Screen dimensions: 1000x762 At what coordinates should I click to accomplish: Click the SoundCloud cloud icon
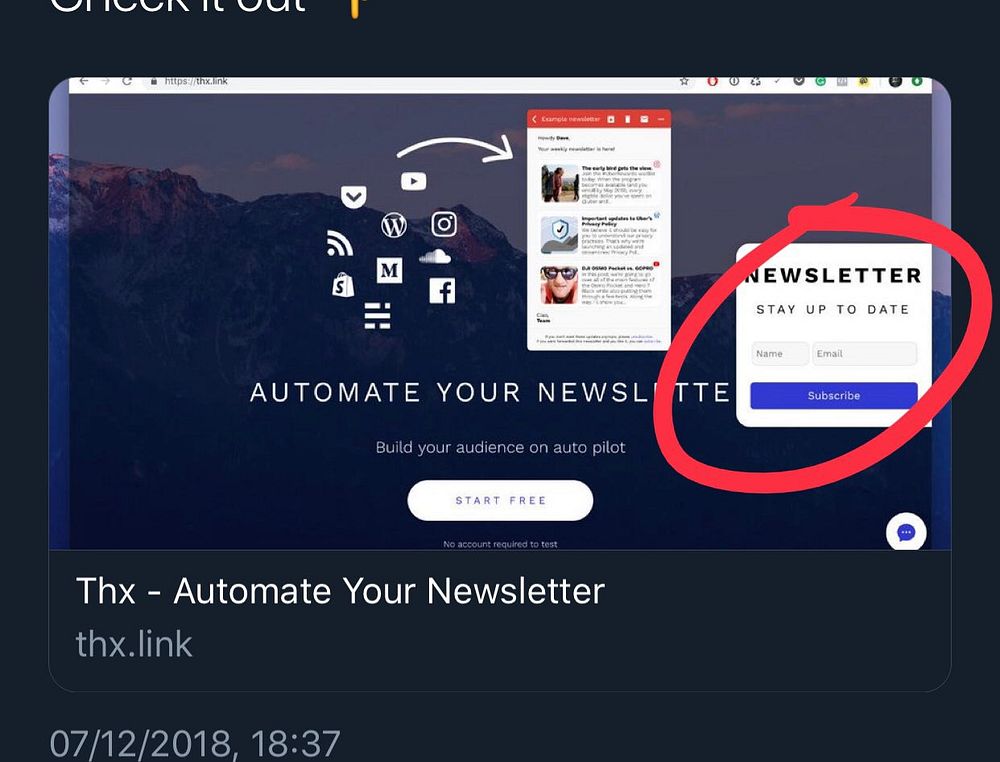point(435,257)
